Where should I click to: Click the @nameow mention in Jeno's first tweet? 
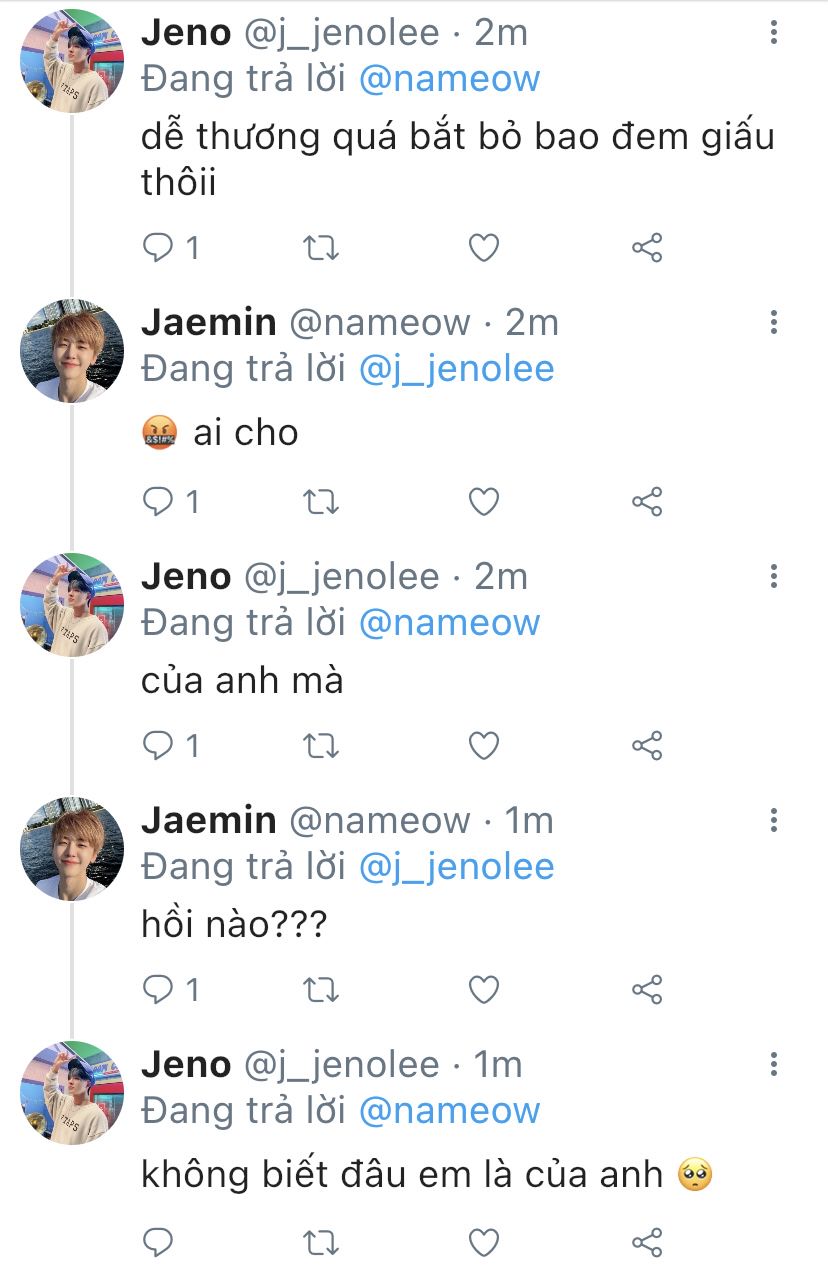448,79
